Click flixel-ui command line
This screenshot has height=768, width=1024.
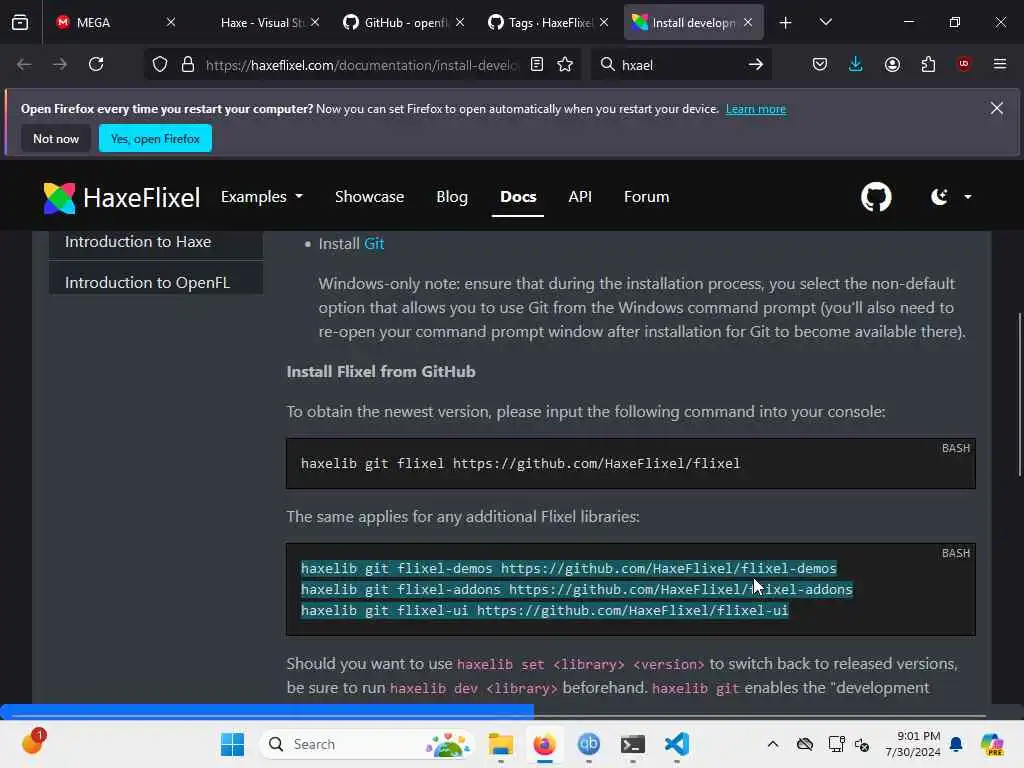coord(545,610)
